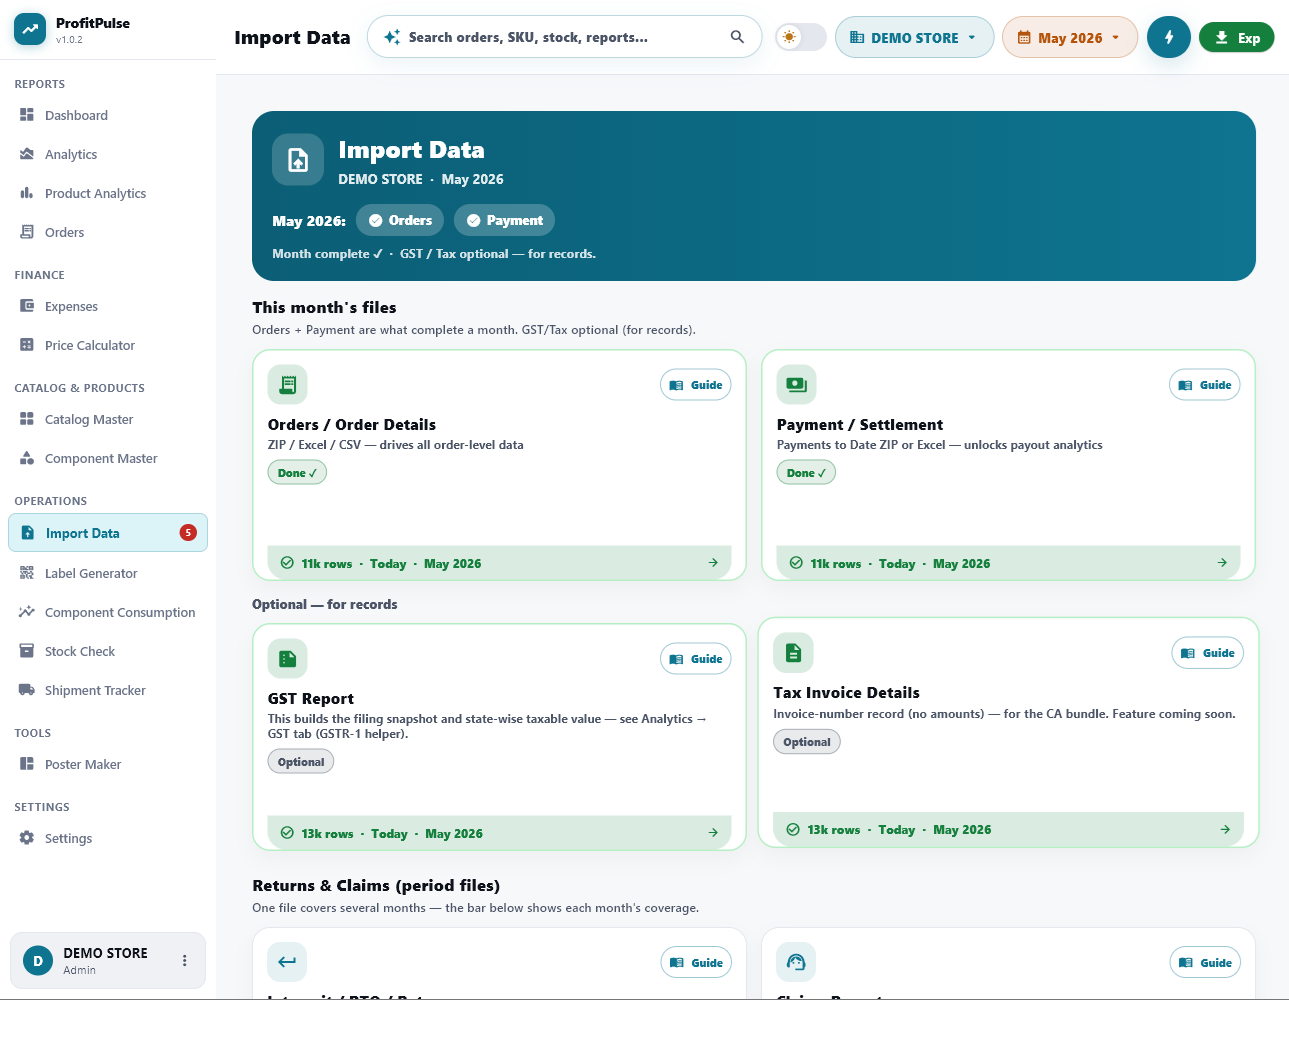Image resolution: width=1289 pixels, height=1039 pixels.
Task: Open the Guide for Tax Invoice Details
Action: click(1208, 653)
